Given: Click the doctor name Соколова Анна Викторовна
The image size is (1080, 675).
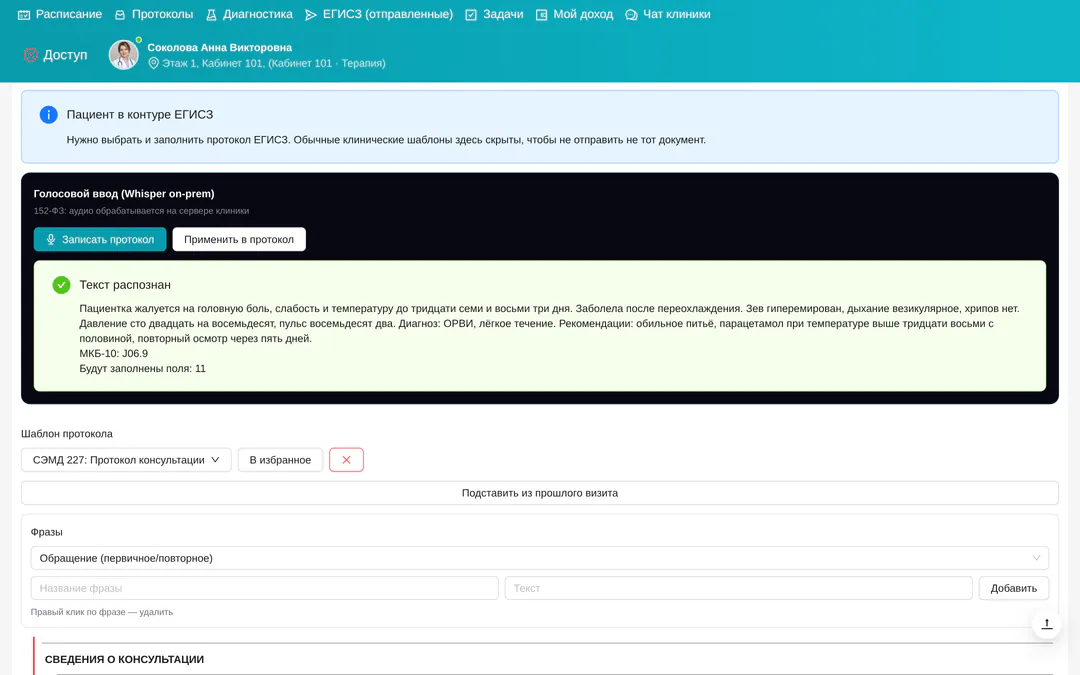Looking at the screenshot, I should point(220,48).
